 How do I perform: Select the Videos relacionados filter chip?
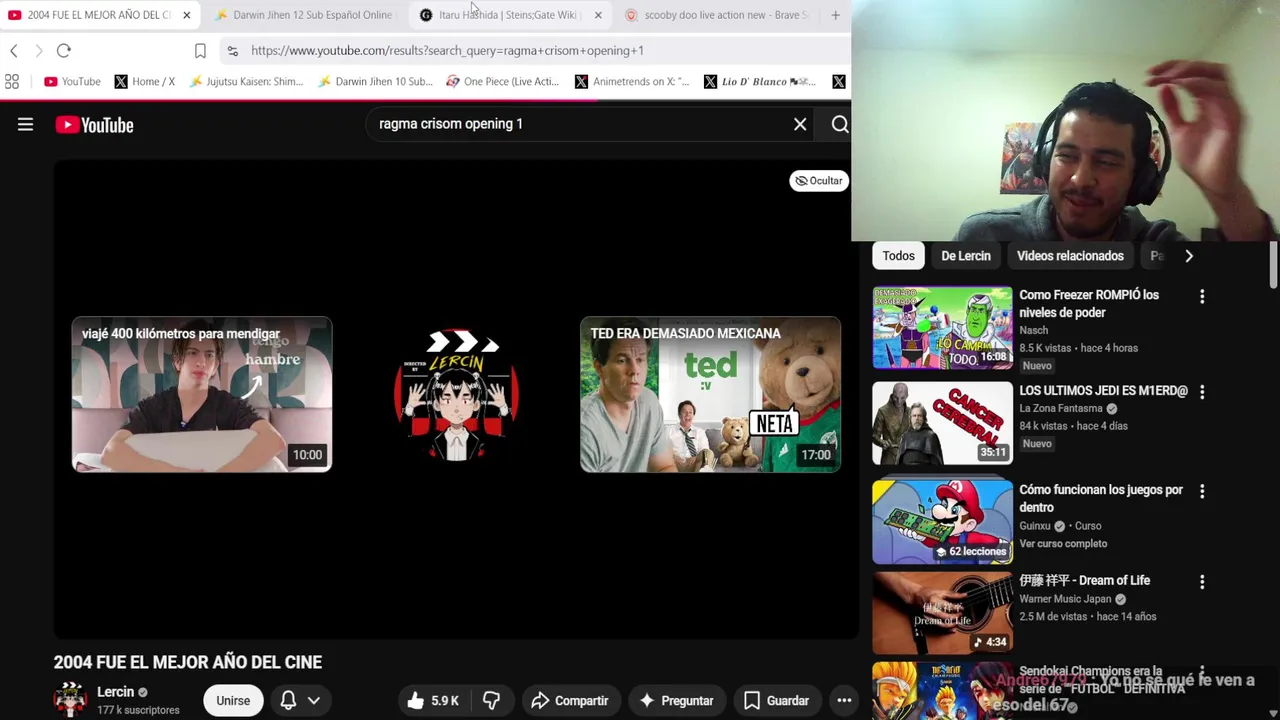1070,256
